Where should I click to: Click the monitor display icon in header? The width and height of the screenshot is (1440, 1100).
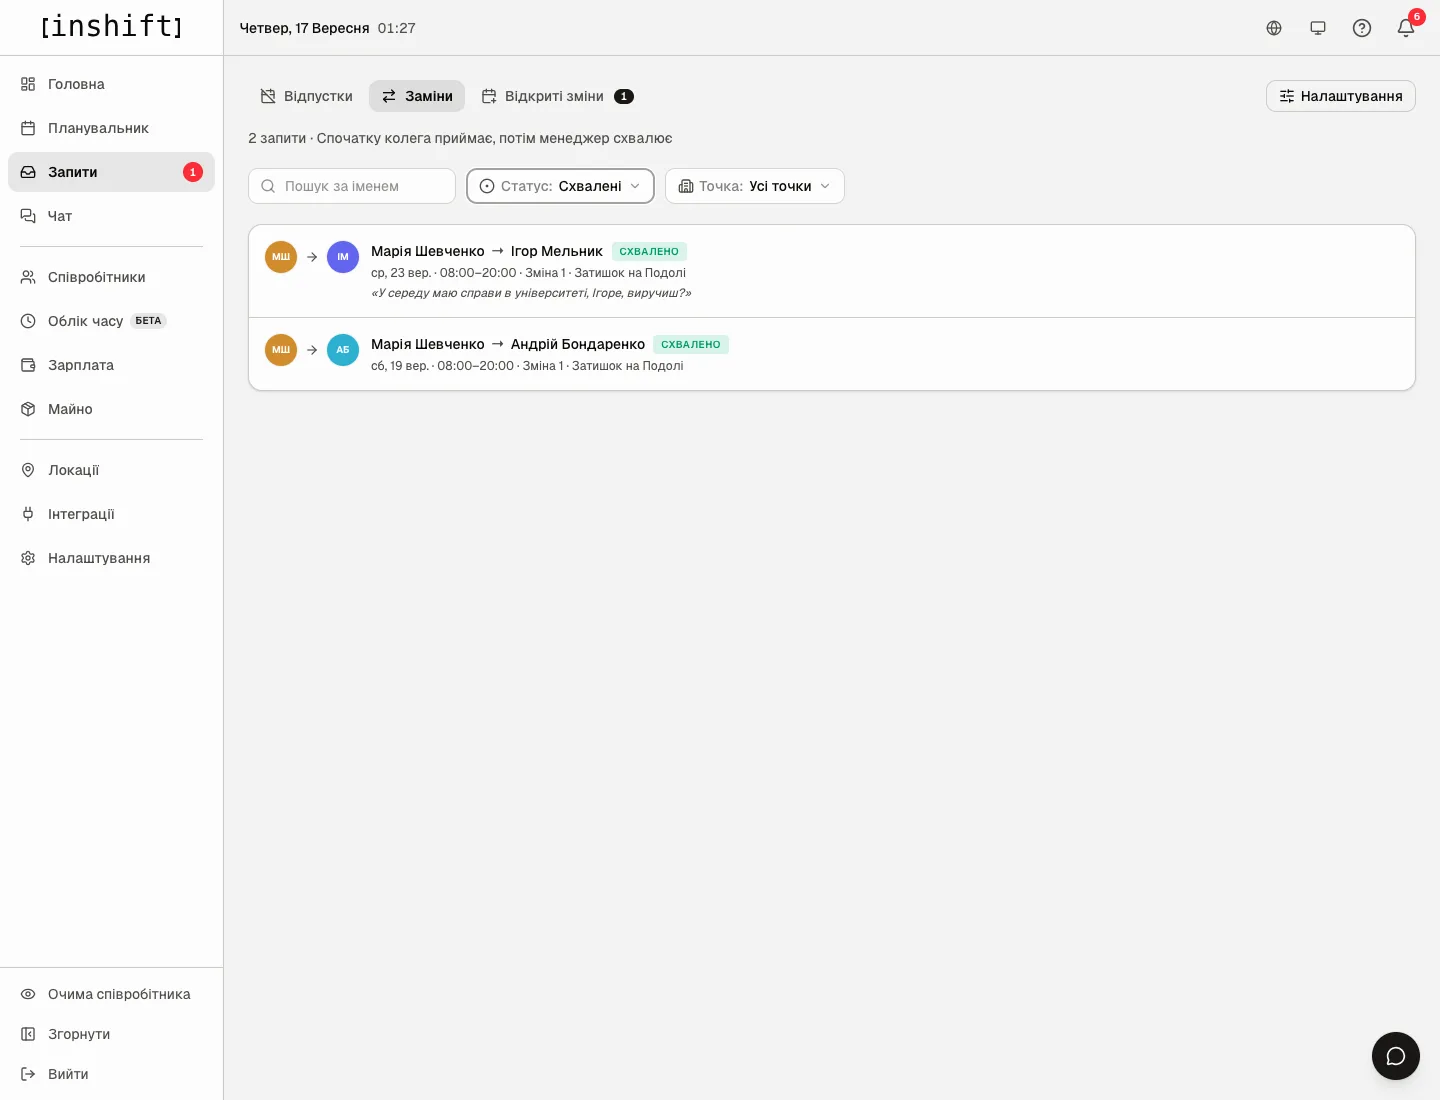click(1318, 28)
